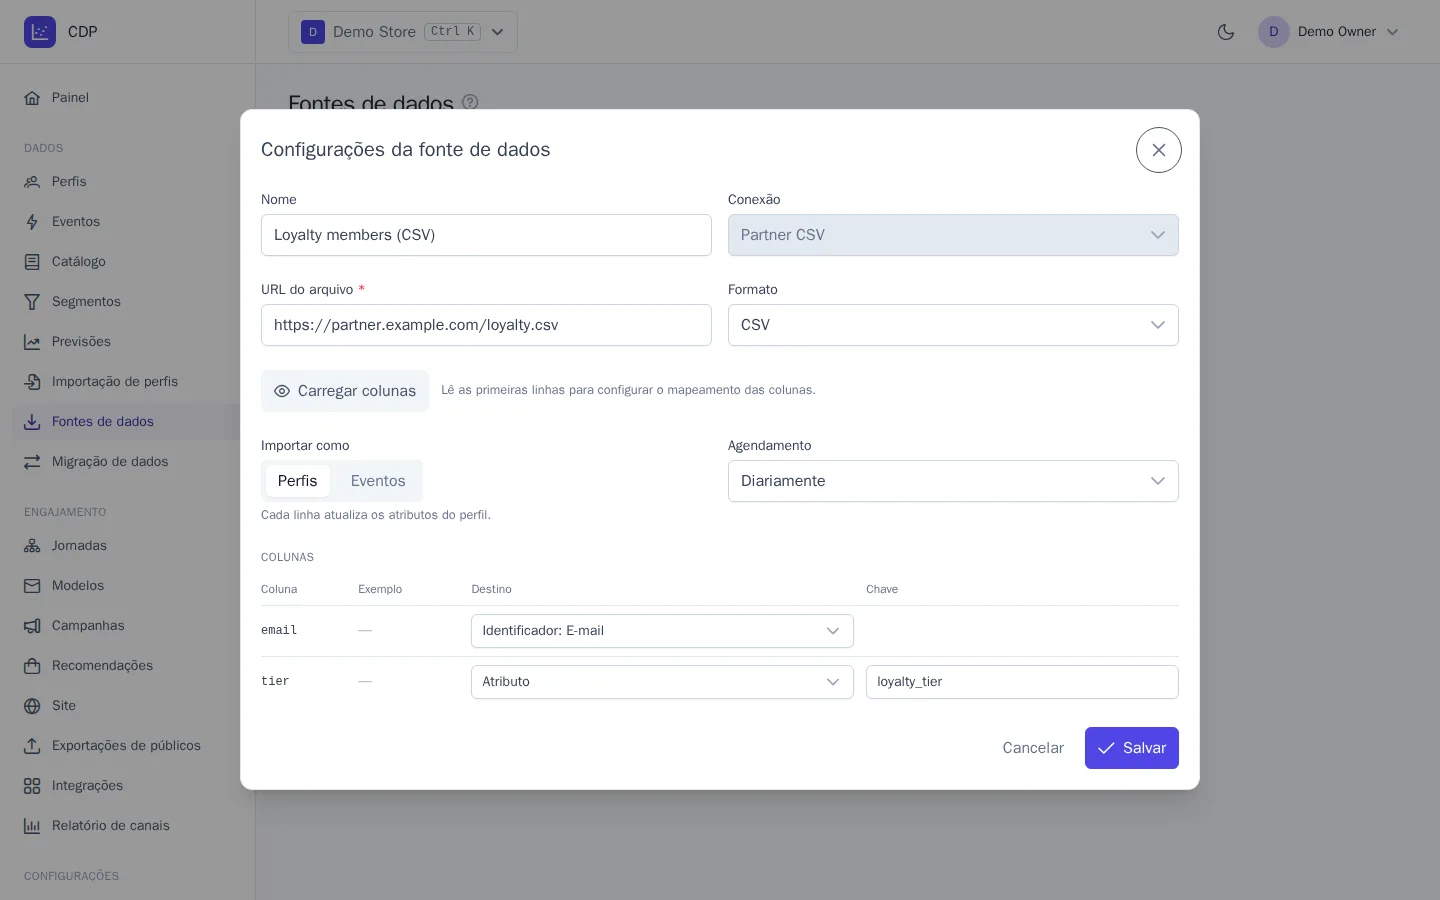Click the Previsões chart icon
Viewport: 1440px width, 900px height.
[32, 342]
